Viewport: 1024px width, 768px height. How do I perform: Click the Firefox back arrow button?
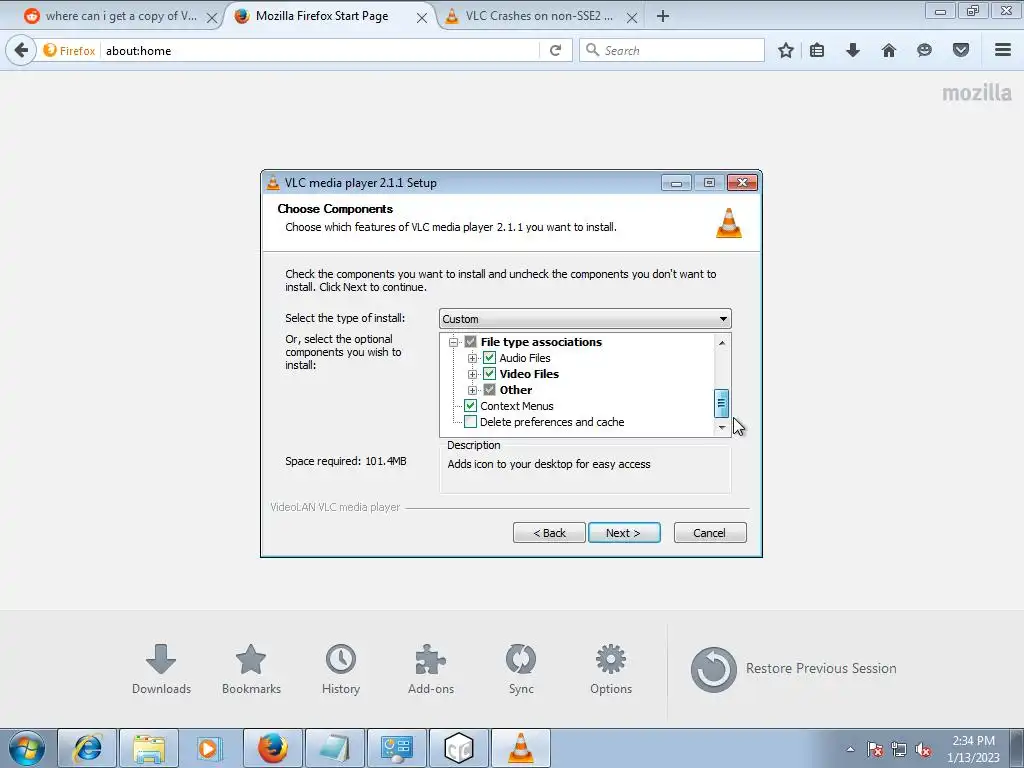(x=21, y=50)
